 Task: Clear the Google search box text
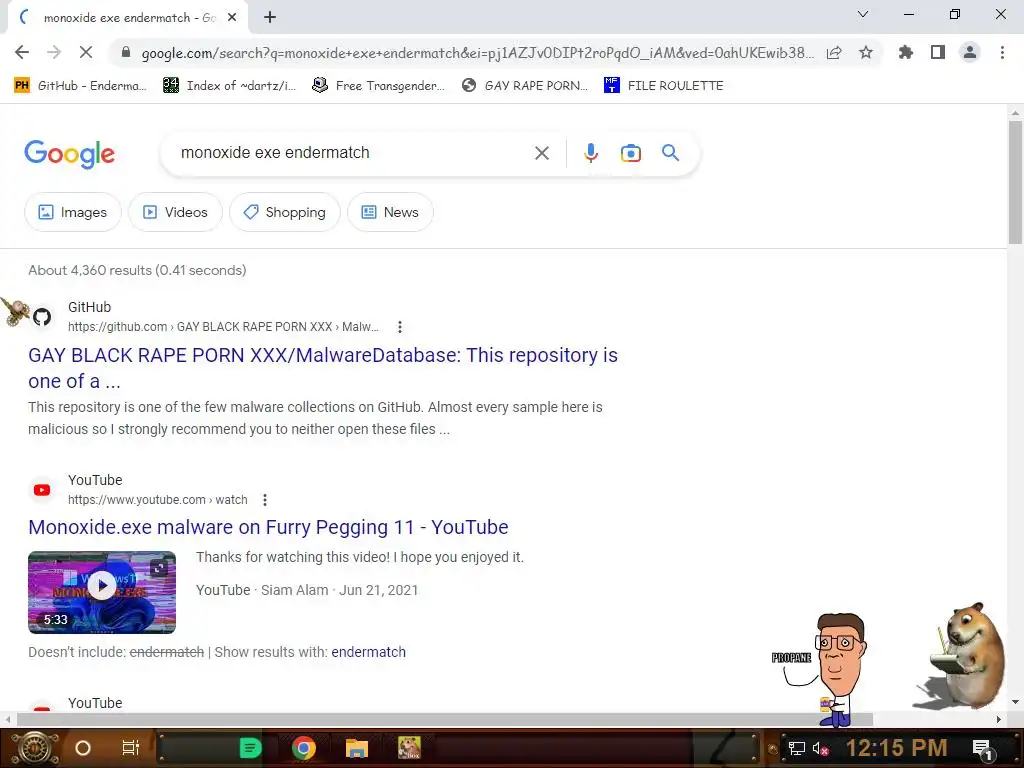[541, 153]
